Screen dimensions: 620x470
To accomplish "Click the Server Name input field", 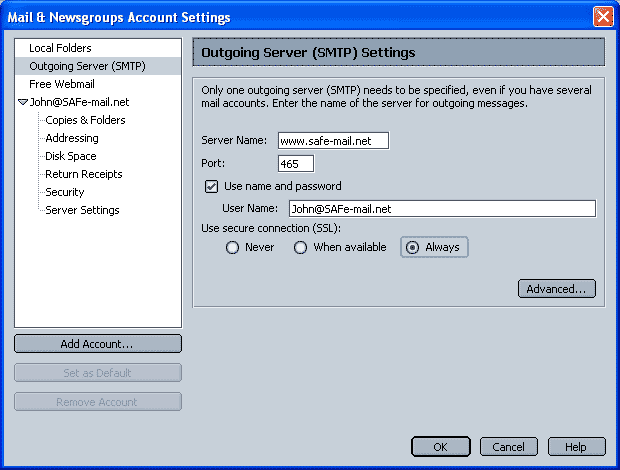I will point(333,141).
